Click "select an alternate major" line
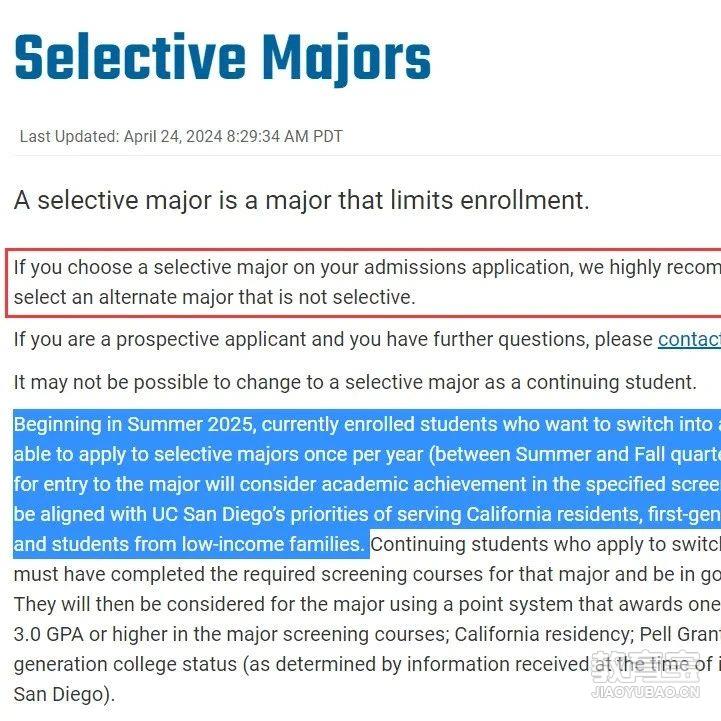721x721 pixels. pos(215,297)
